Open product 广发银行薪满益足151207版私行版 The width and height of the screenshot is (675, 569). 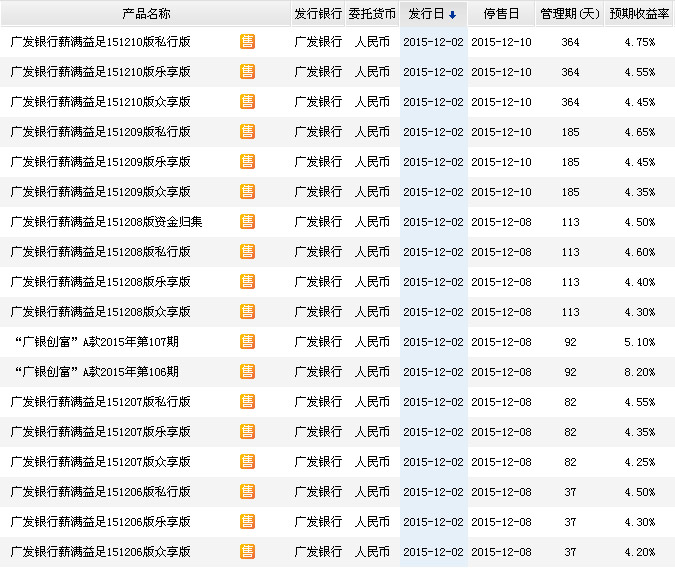[100, 402]
